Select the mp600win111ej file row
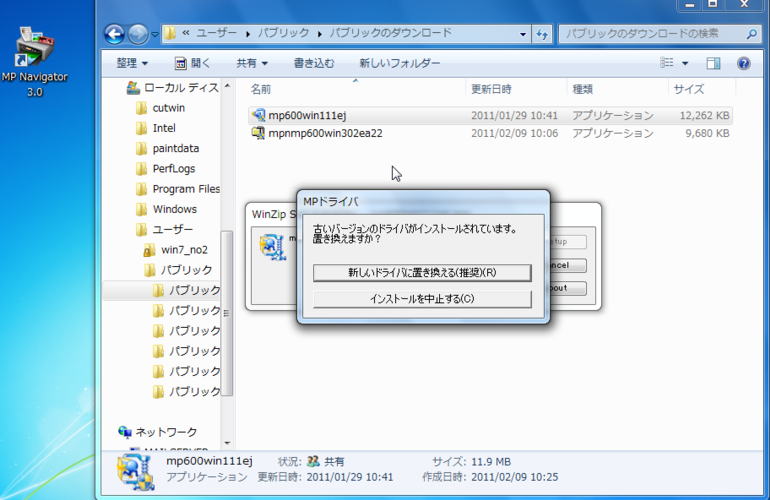Image resolution: width=770 pixels, height=500 pixels. tap(490, 115)
